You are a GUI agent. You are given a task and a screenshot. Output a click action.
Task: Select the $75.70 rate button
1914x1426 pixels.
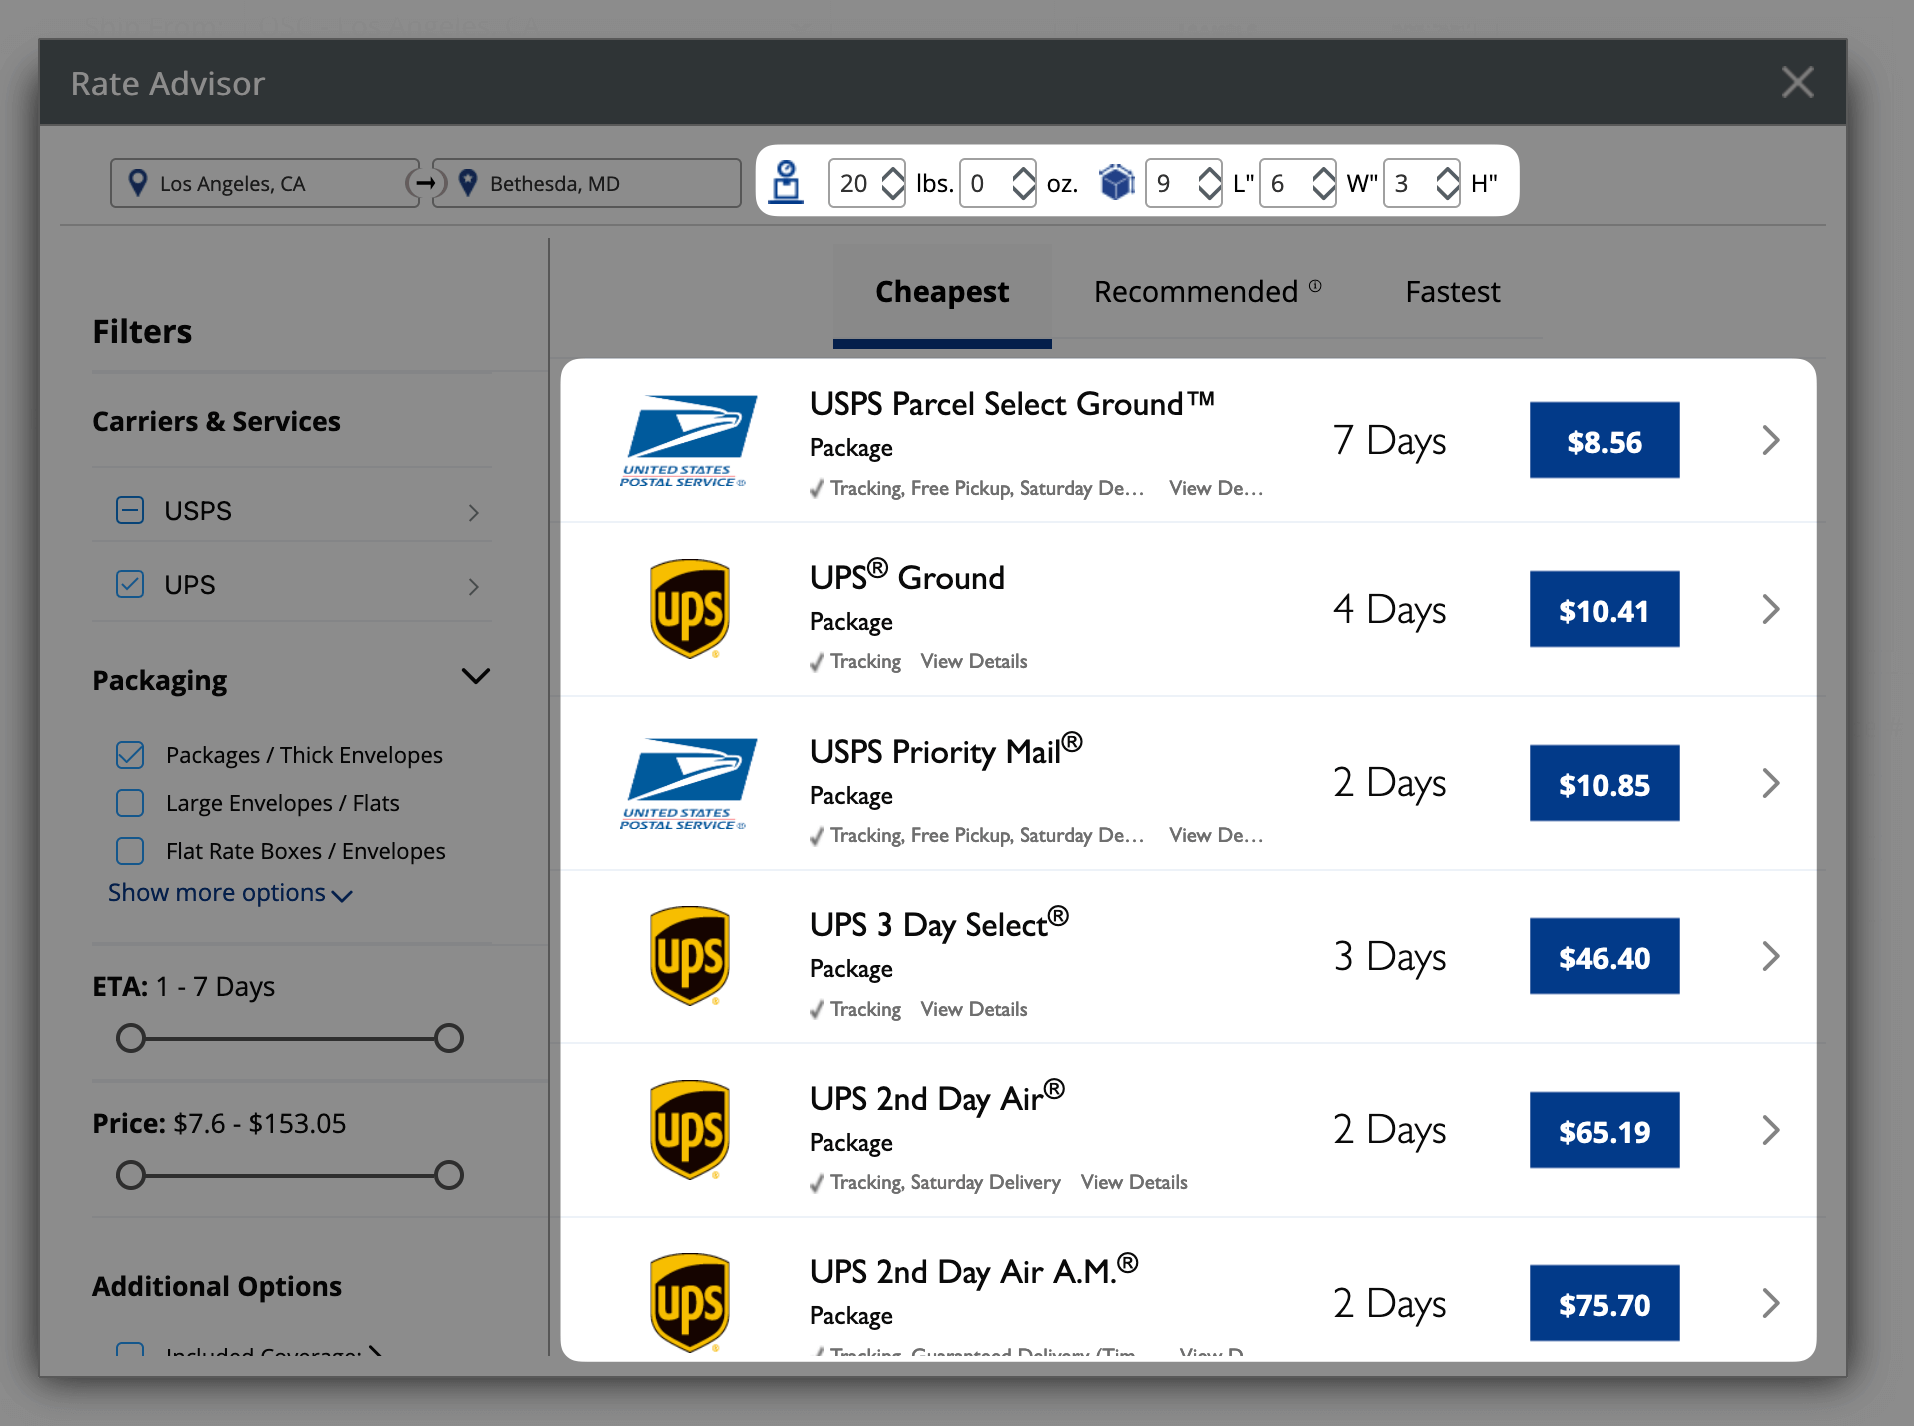(x=1604, y=1304)
